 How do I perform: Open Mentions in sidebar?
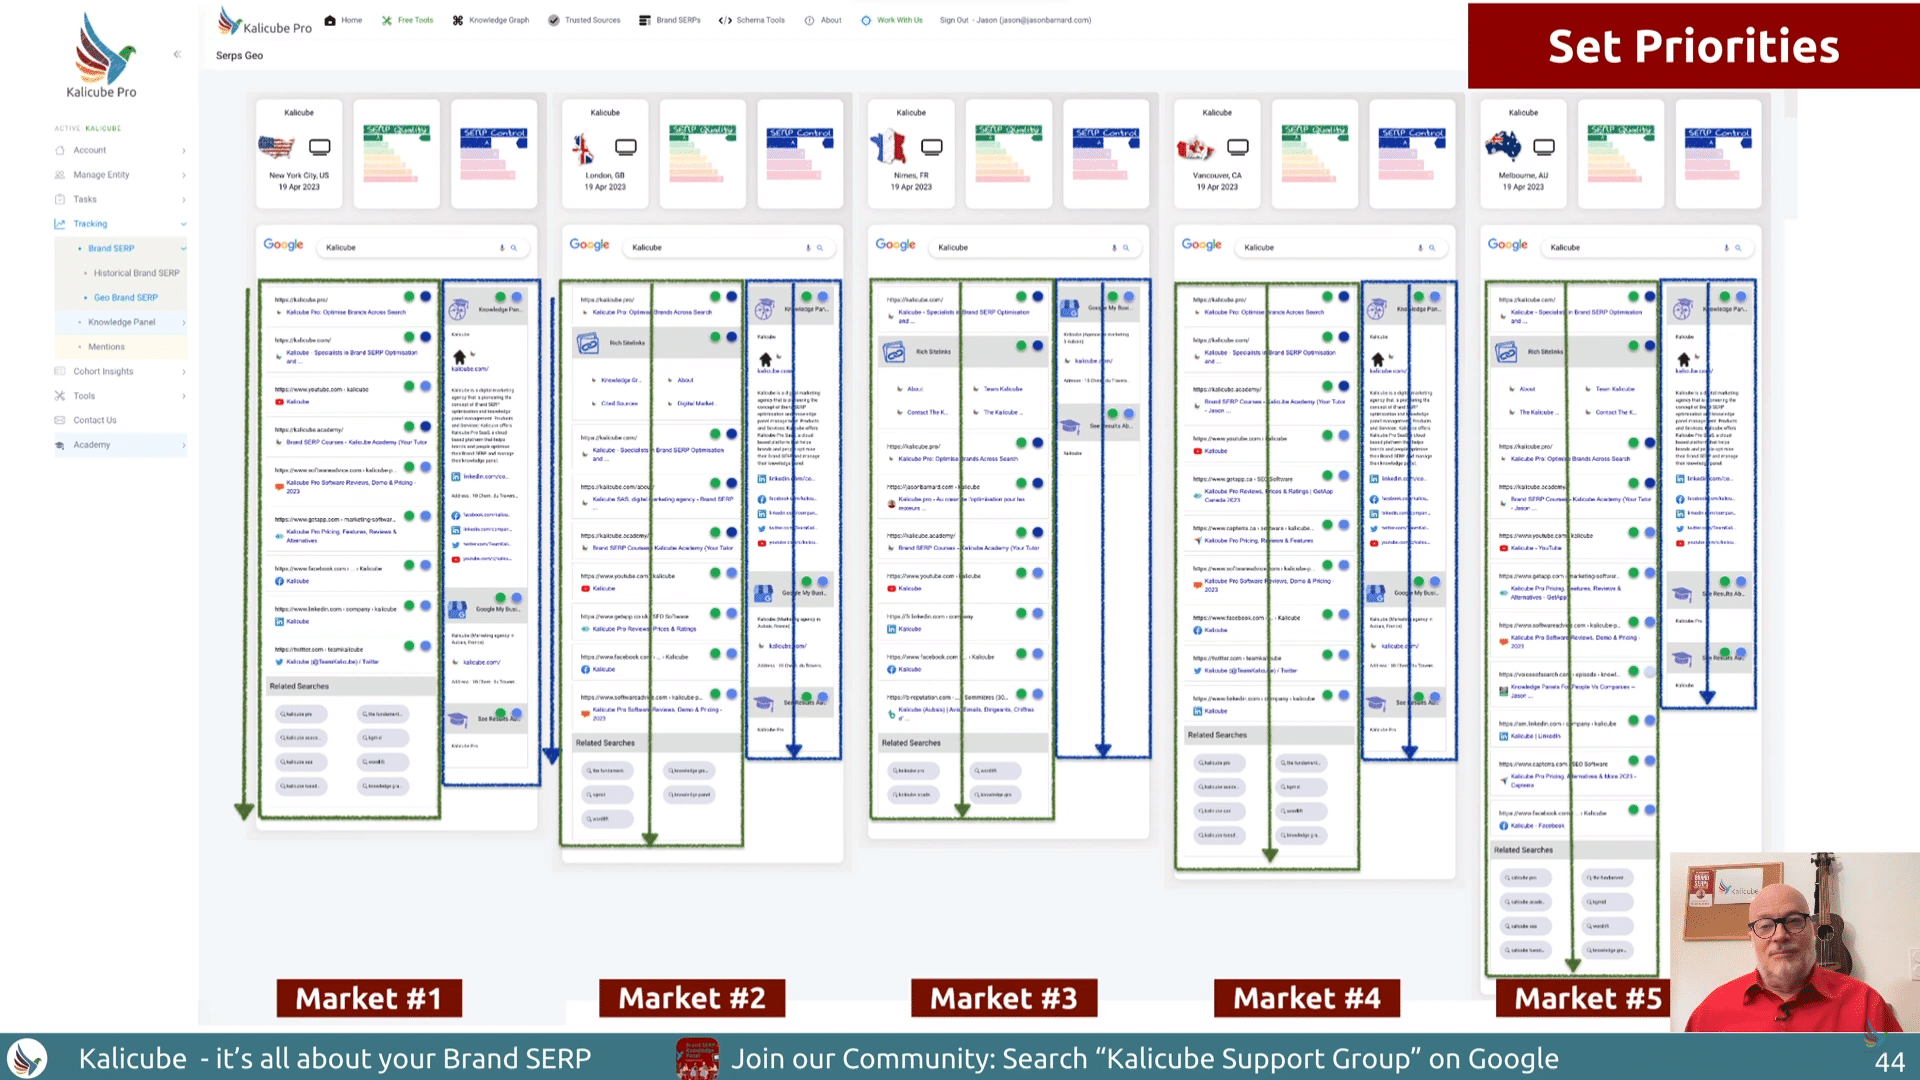tap(106, 347)
